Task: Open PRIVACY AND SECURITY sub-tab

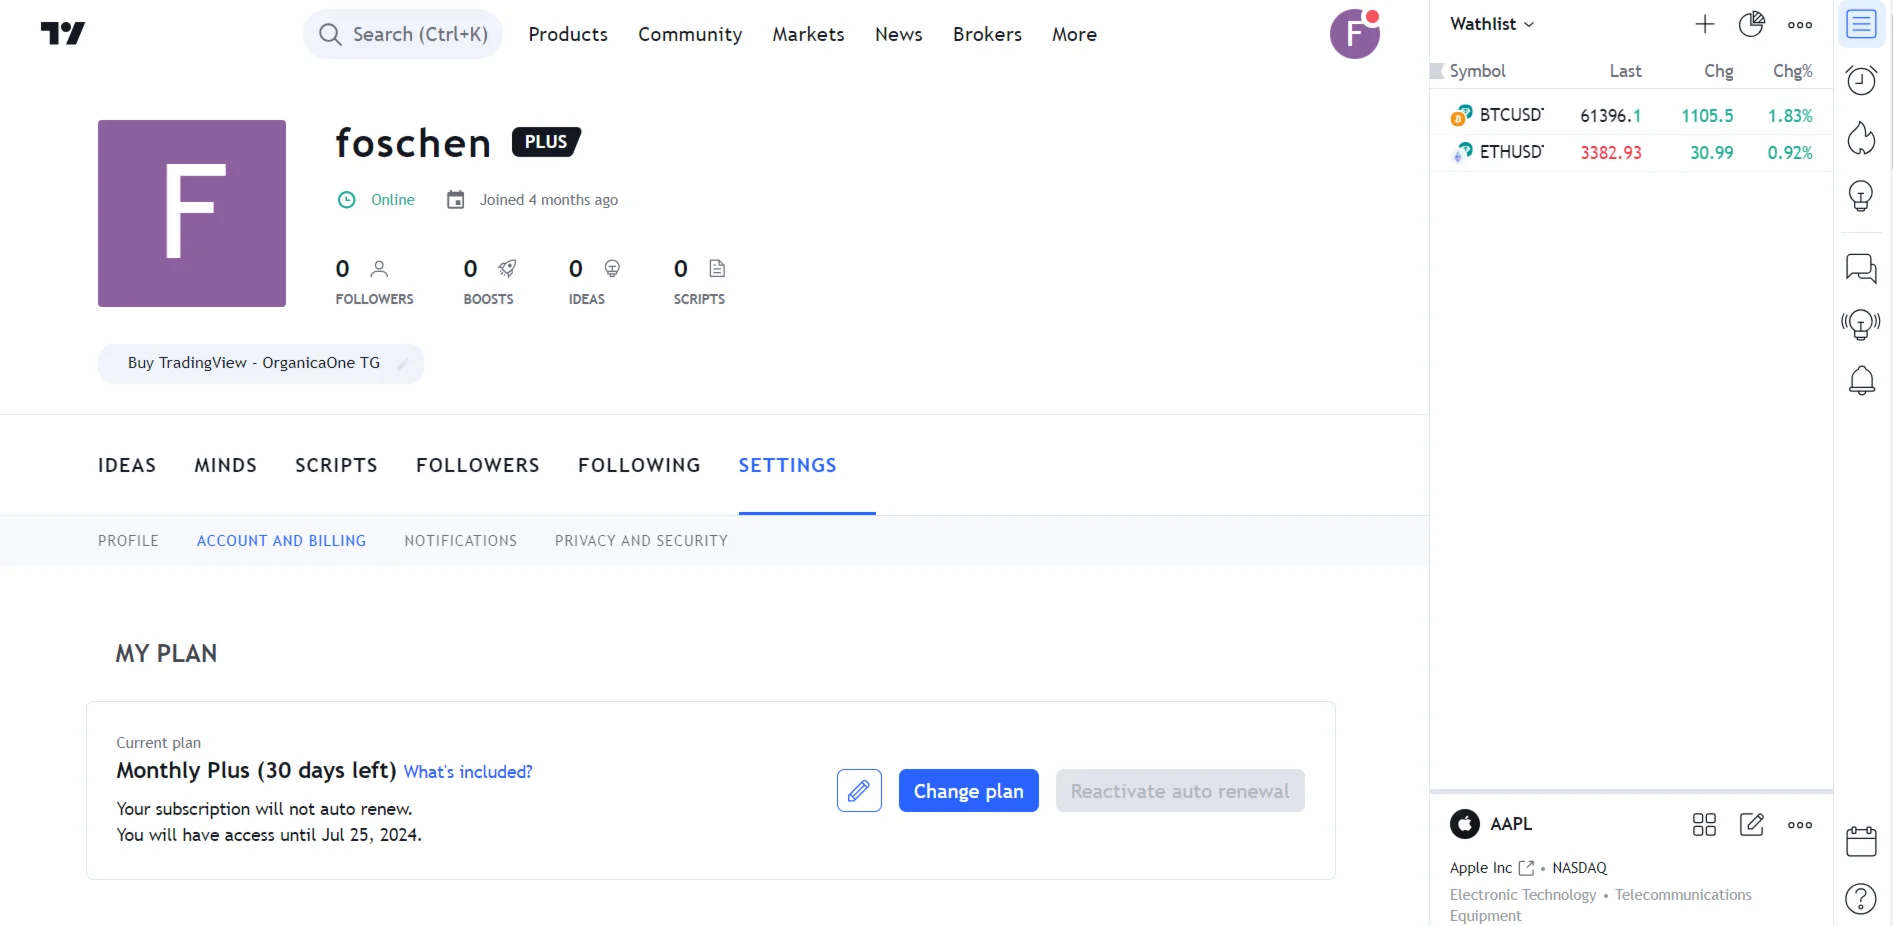Action: [x=641, y=541]
